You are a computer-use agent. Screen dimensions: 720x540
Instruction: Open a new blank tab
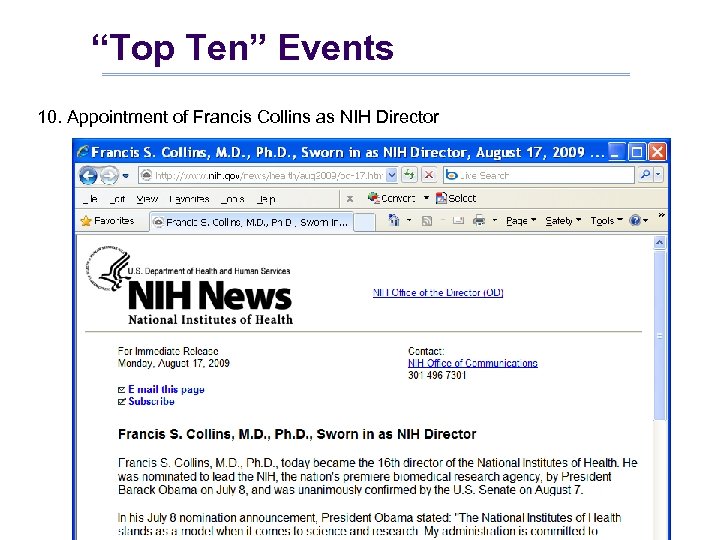[x=364, y=222]
